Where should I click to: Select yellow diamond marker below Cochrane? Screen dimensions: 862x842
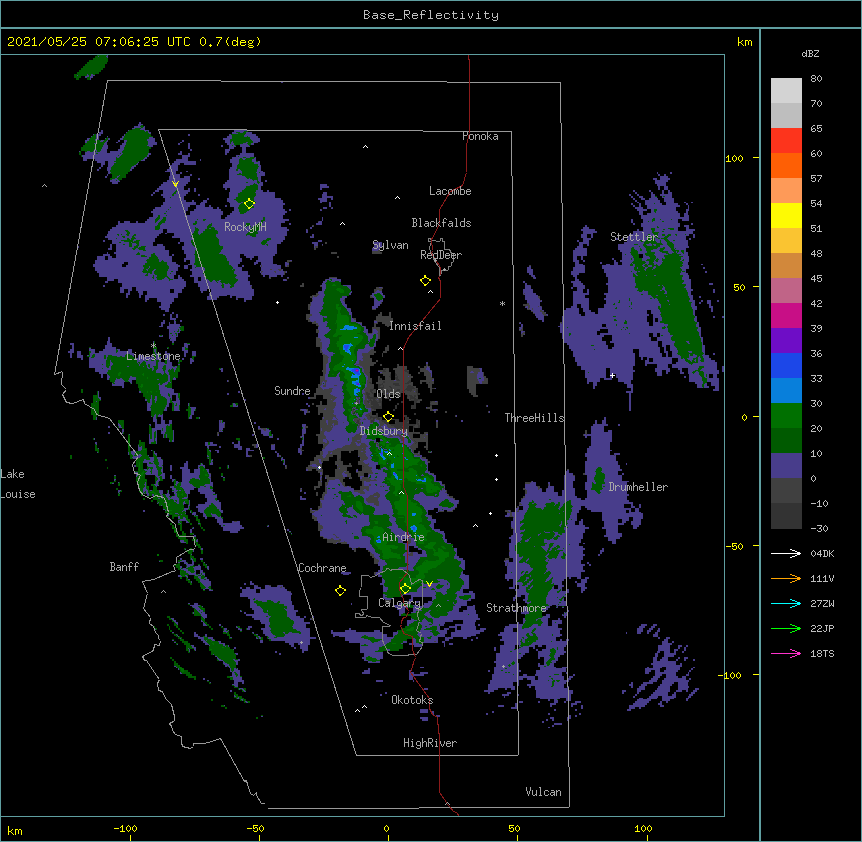[340, 590]
